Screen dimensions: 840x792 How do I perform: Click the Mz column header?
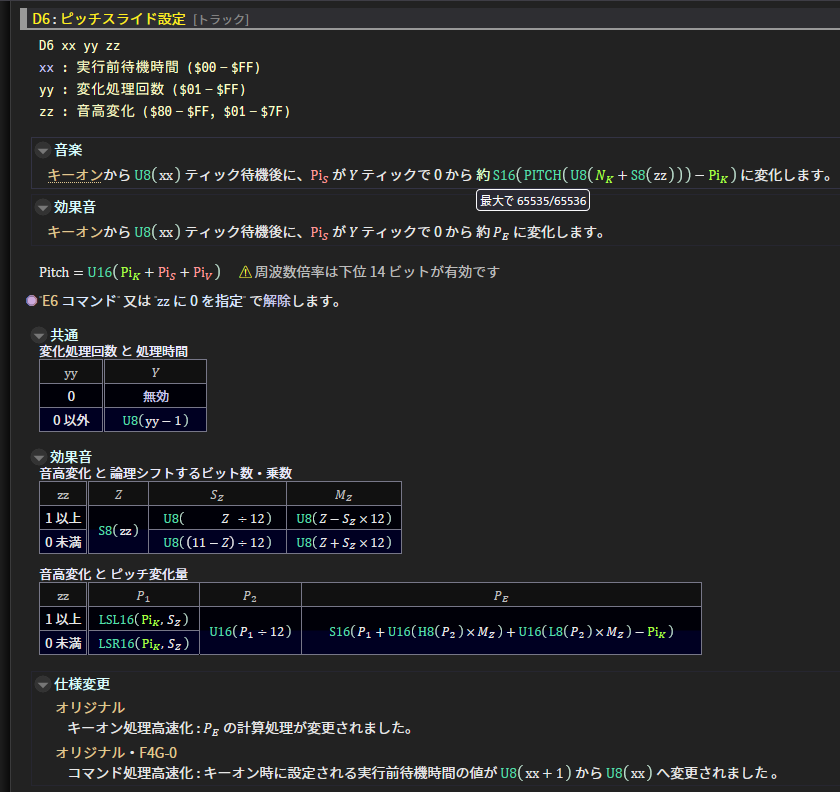[x=344, y=495]
